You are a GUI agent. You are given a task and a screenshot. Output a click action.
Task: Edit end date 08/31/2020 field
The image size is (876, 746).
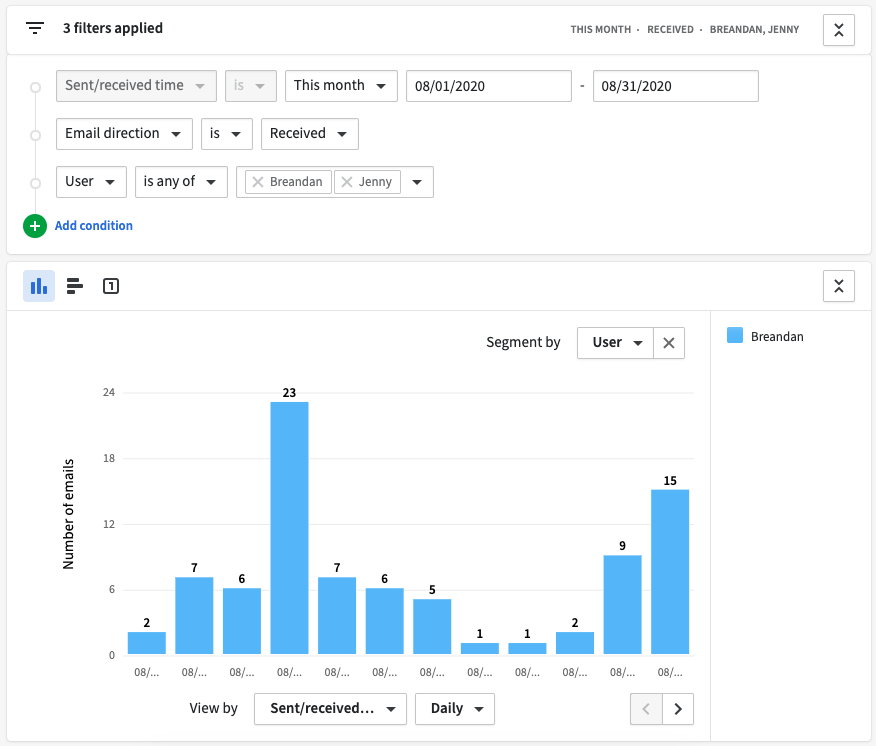click(675, 86)
